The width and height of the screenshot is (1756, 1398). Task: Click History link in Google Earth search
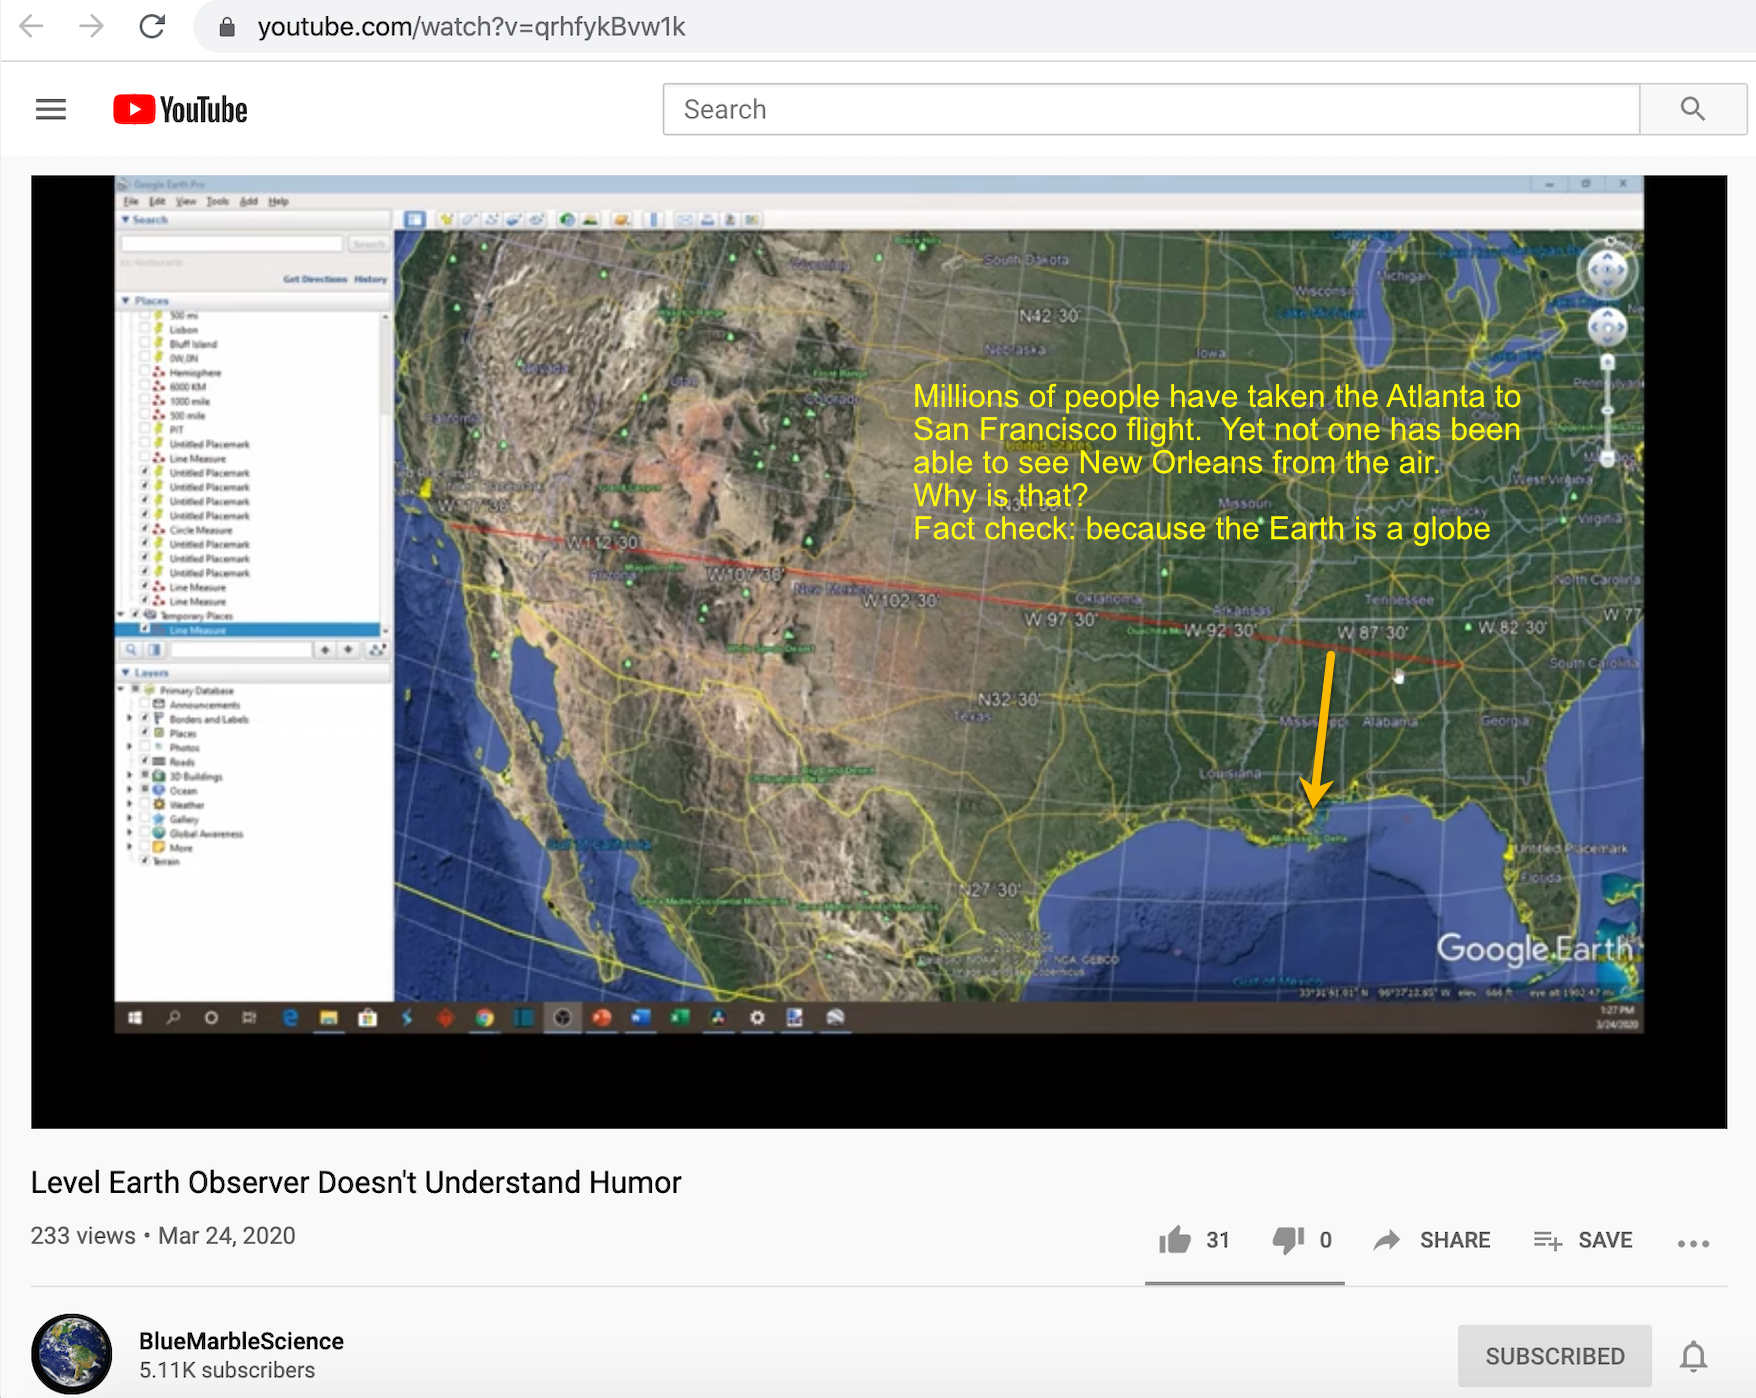click(x=370, y=279)
